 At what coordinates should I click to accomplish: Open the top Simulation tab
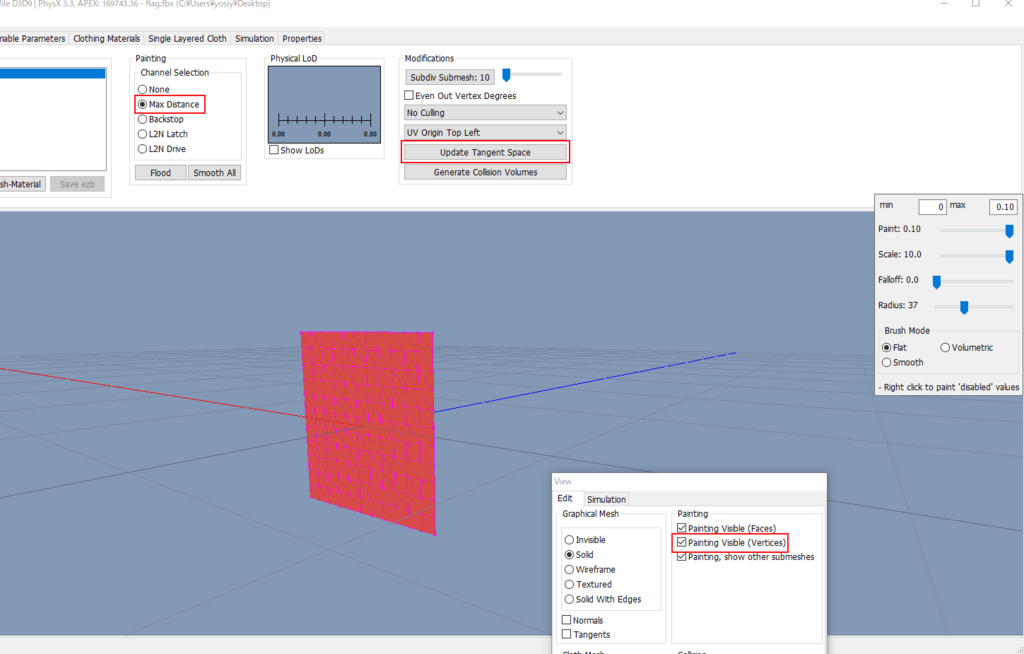pos(255,39)
